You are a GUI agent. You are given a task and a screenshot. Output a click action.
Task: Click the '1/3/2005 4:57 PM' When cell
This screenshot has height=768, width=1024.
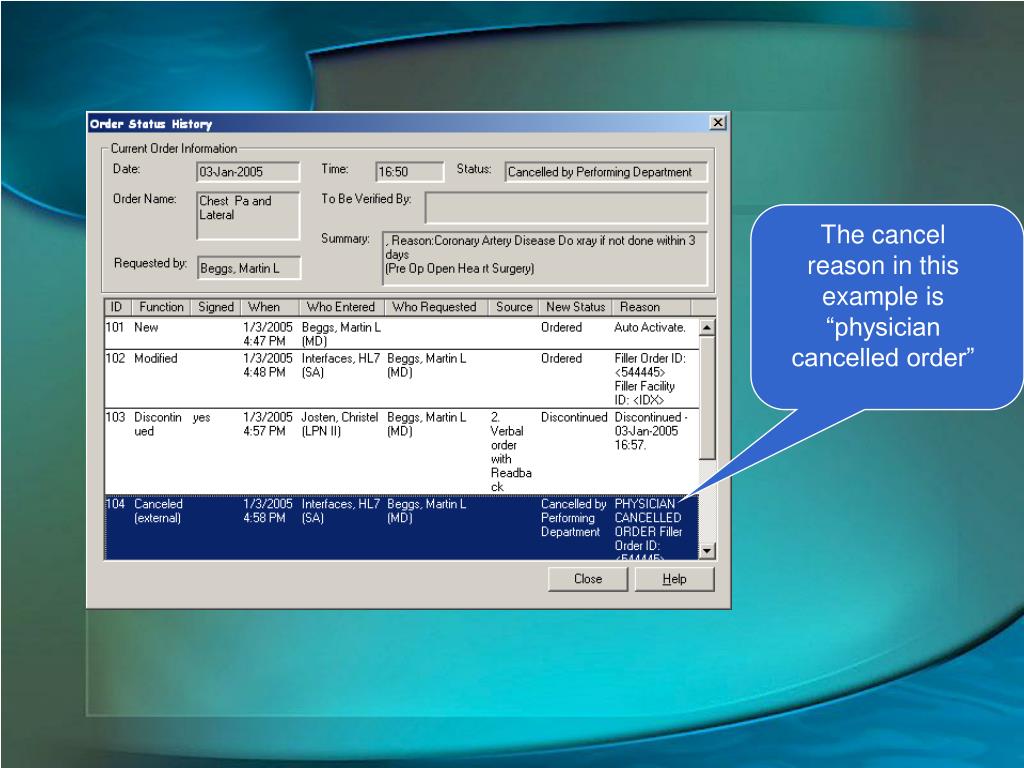coord(268,424)
